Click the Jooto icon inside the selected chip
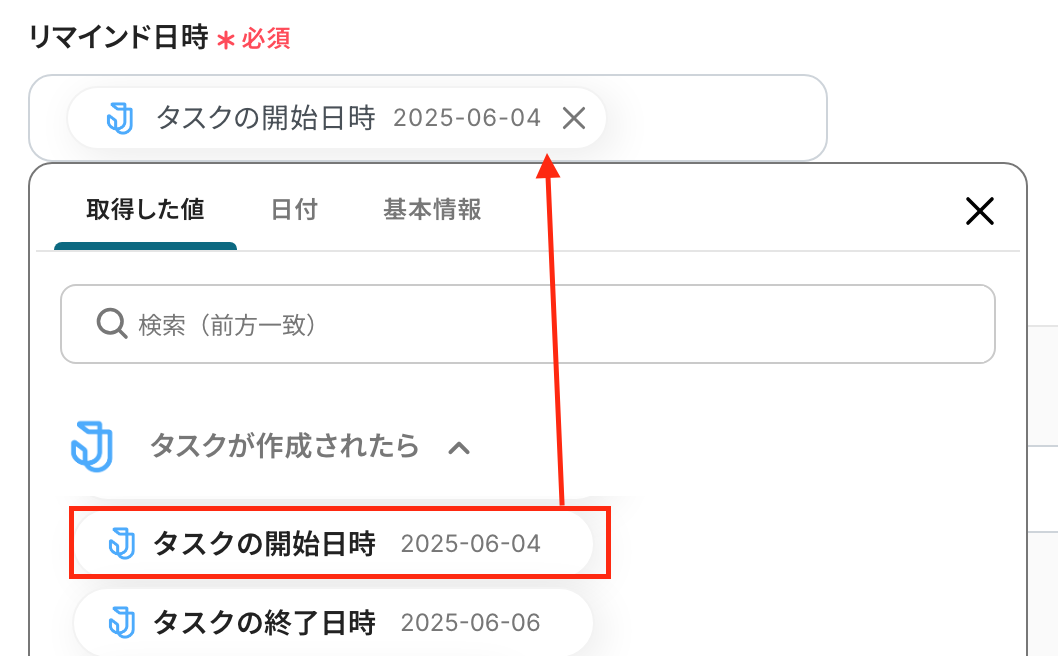Screen dimensions: 1058x656 click(x=120, y=119)
